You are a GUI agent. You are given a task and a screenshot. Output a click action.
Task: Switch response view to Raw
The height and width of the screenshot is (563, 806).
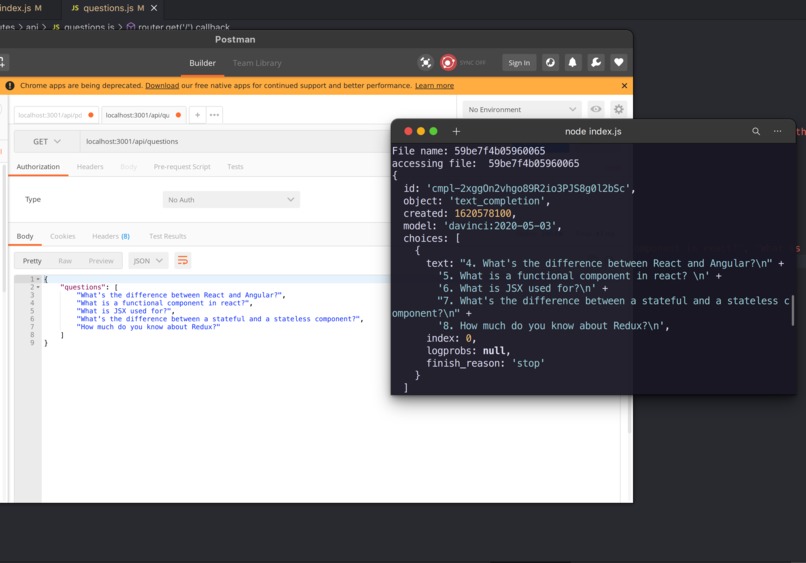(65, 261)
